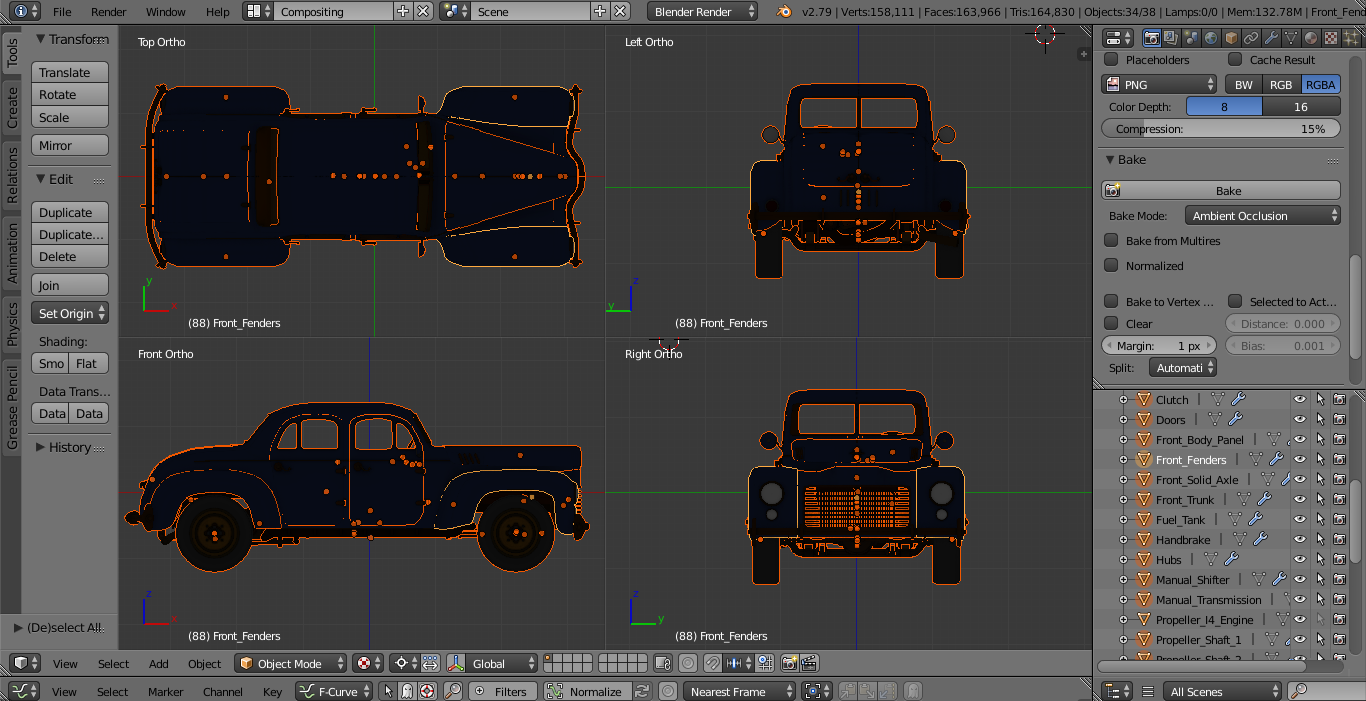
Task: Click the OpenGL render animation clapper icon
Action: pyautogui.click(x=810, y=663)
